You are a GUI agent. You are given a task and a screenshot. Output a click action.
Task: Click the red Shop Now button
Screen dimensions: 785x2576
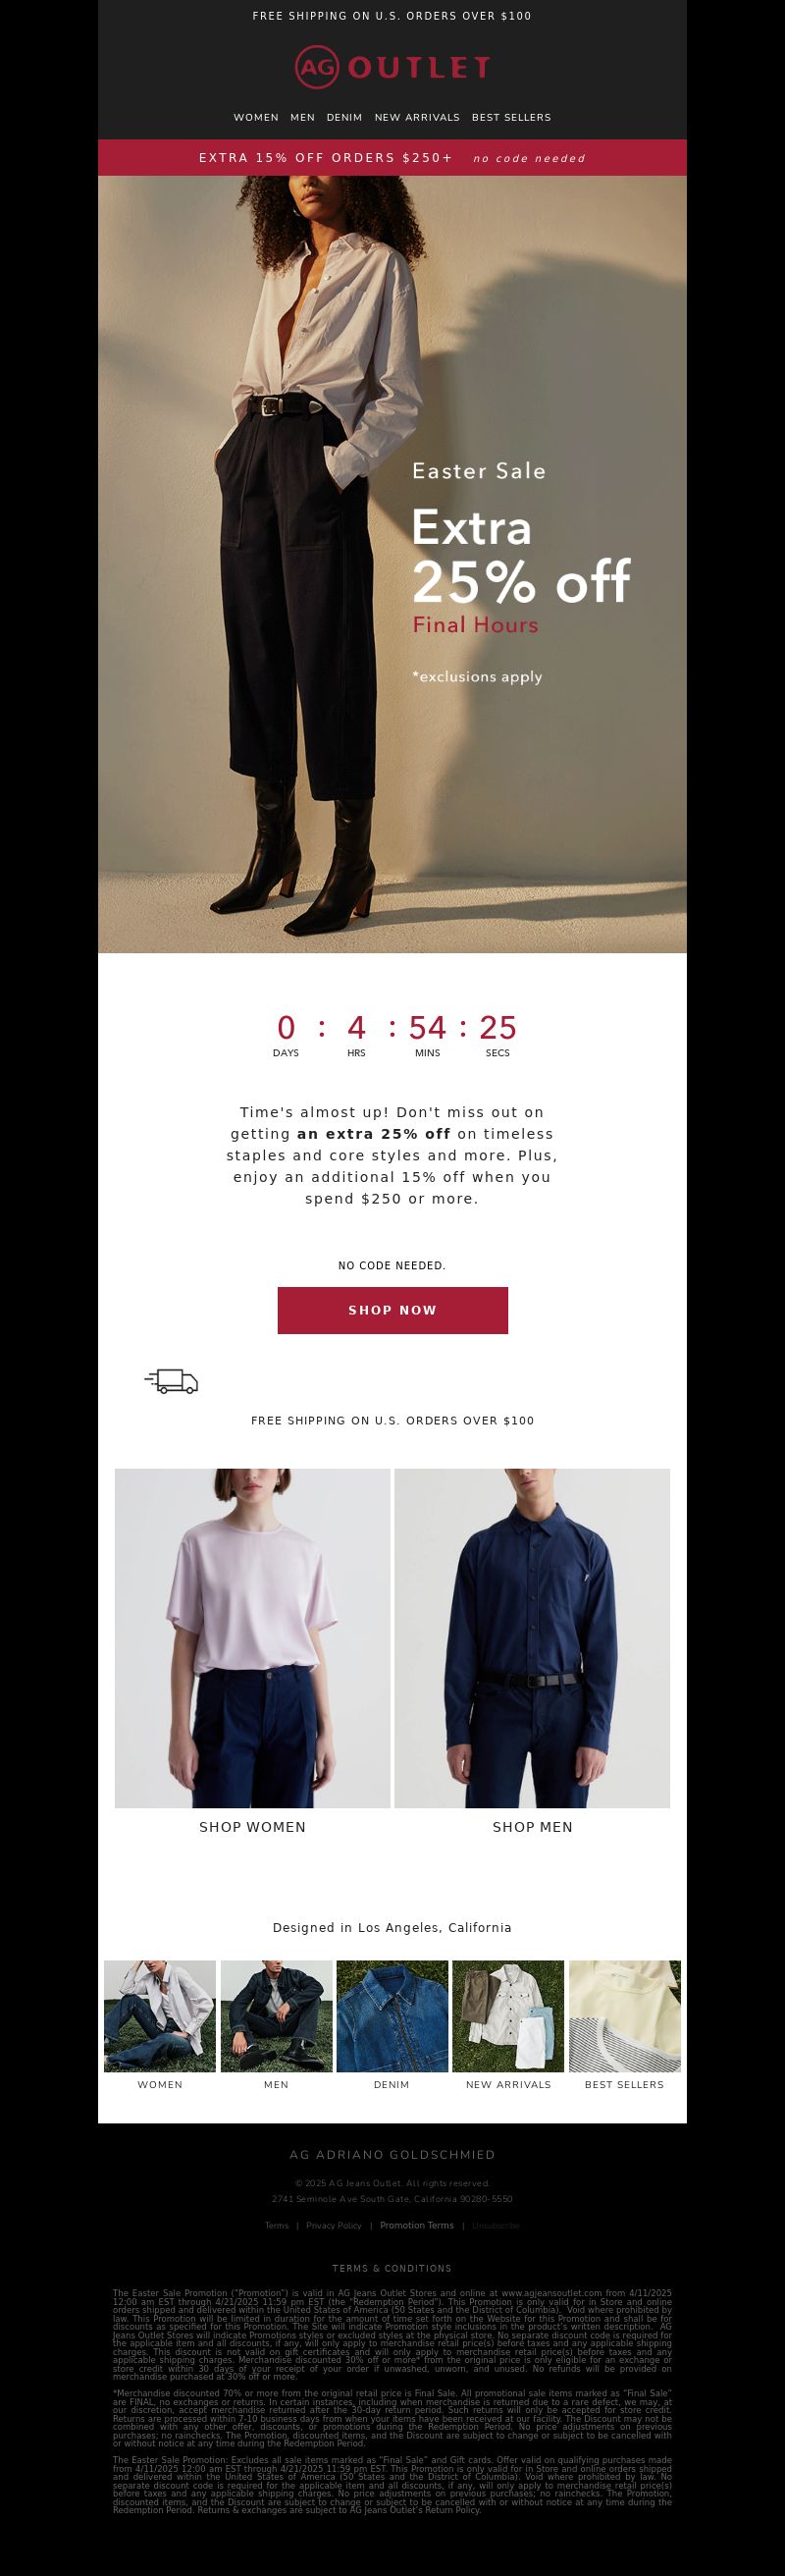(x=392, y=1310)
